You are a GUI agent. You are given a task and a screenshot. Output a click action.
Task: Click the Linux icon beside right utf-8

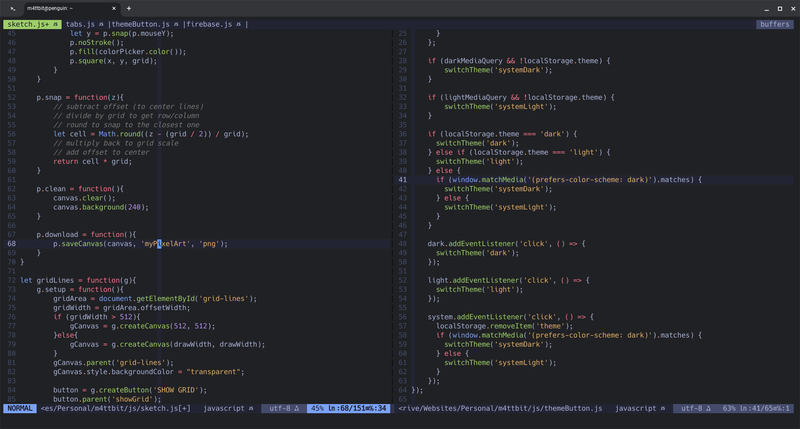(708, 408)
